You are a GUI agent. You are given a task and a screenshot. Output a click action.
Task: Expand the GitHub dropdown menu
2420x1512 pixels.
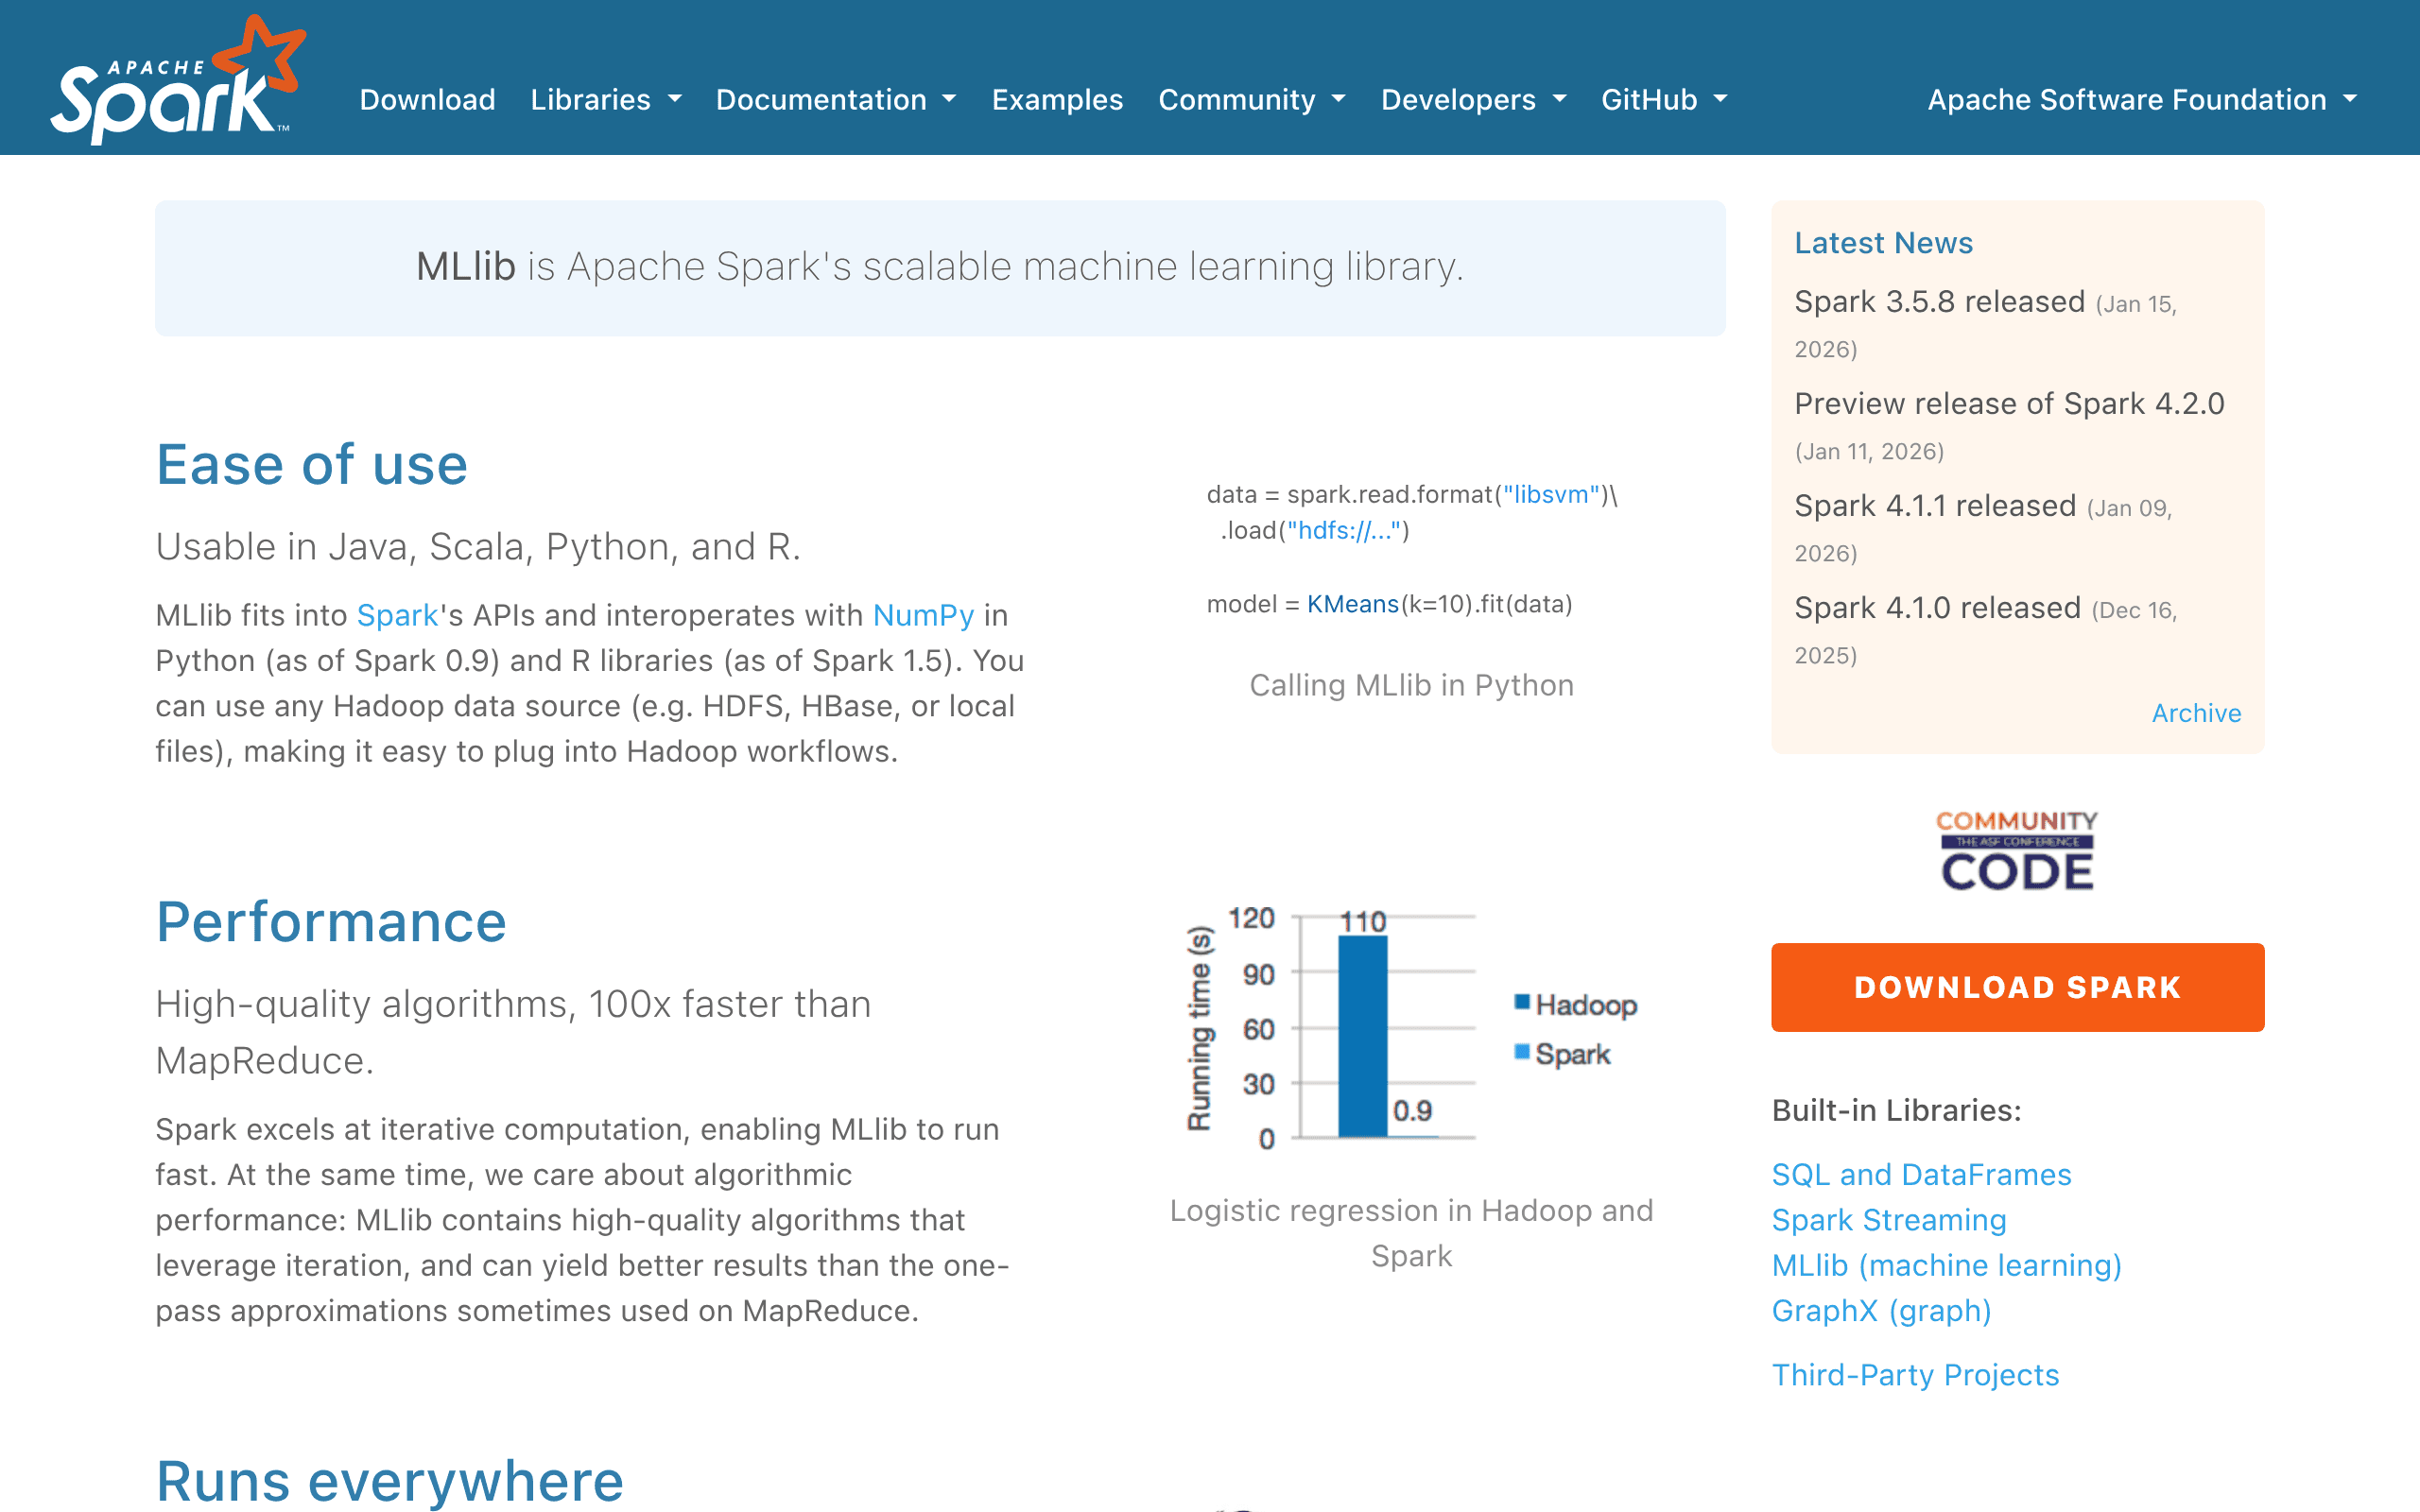(1664, 99)
